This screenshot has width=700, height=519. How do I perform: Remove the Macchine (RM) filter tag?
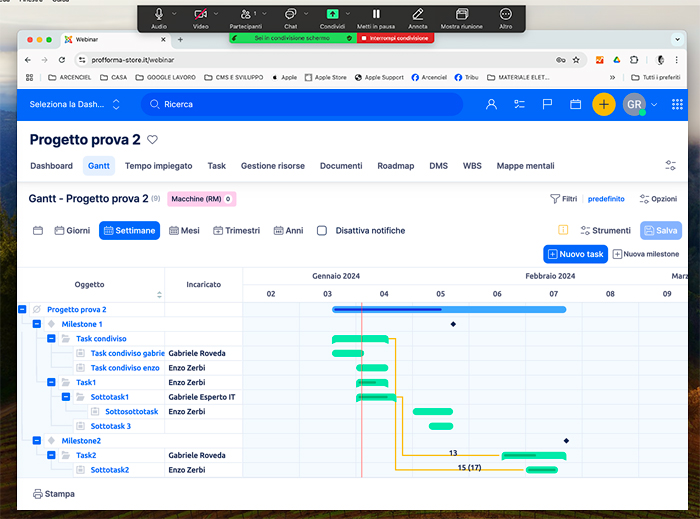pos(228,199)
